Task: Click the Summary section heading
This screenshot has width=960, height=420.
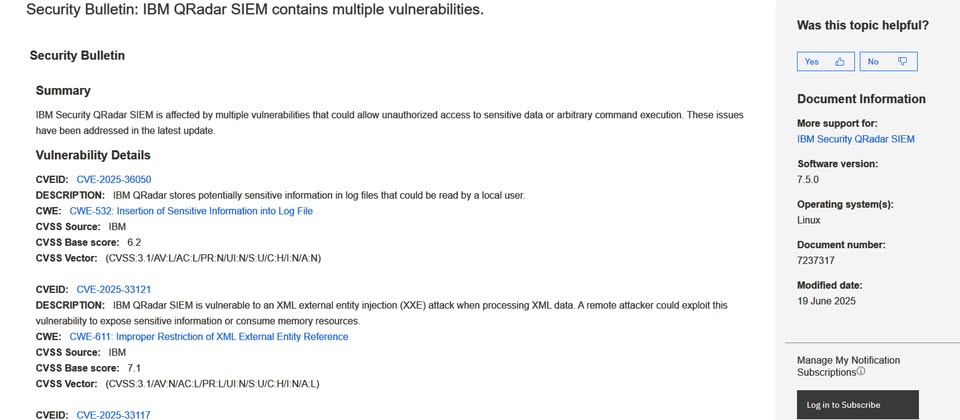Action: click(x=63, y=91)
